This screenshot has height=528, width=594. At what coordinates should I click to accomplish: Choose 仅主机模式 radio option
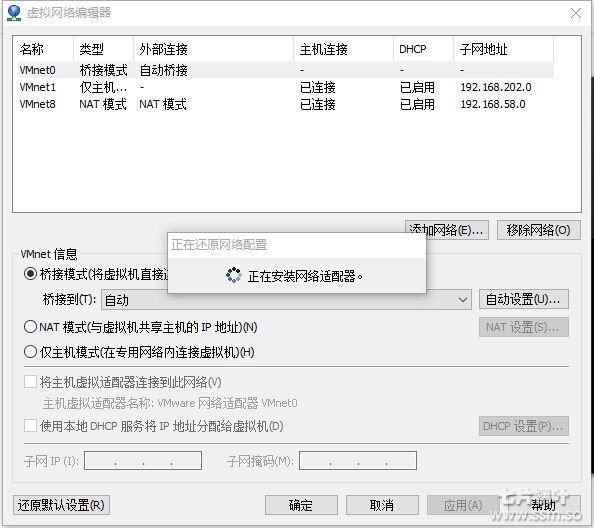pyautogui.click(x=30, y=352)
